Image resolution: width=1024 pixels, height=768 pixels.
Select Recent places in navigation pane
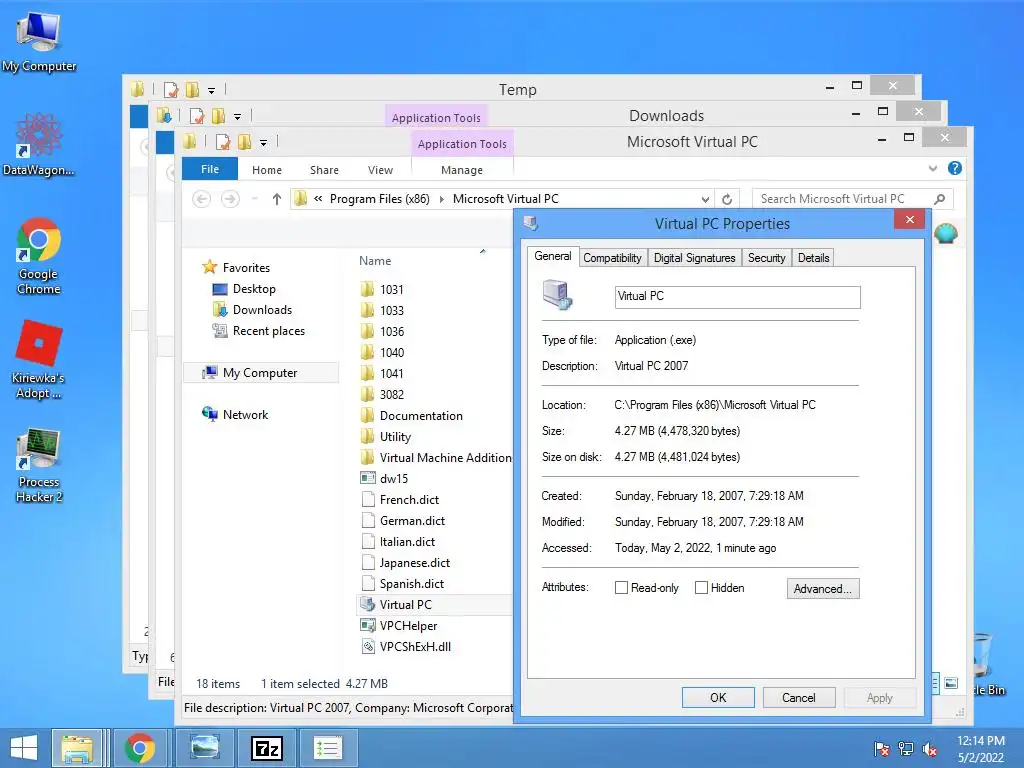[x=268, y=331]
